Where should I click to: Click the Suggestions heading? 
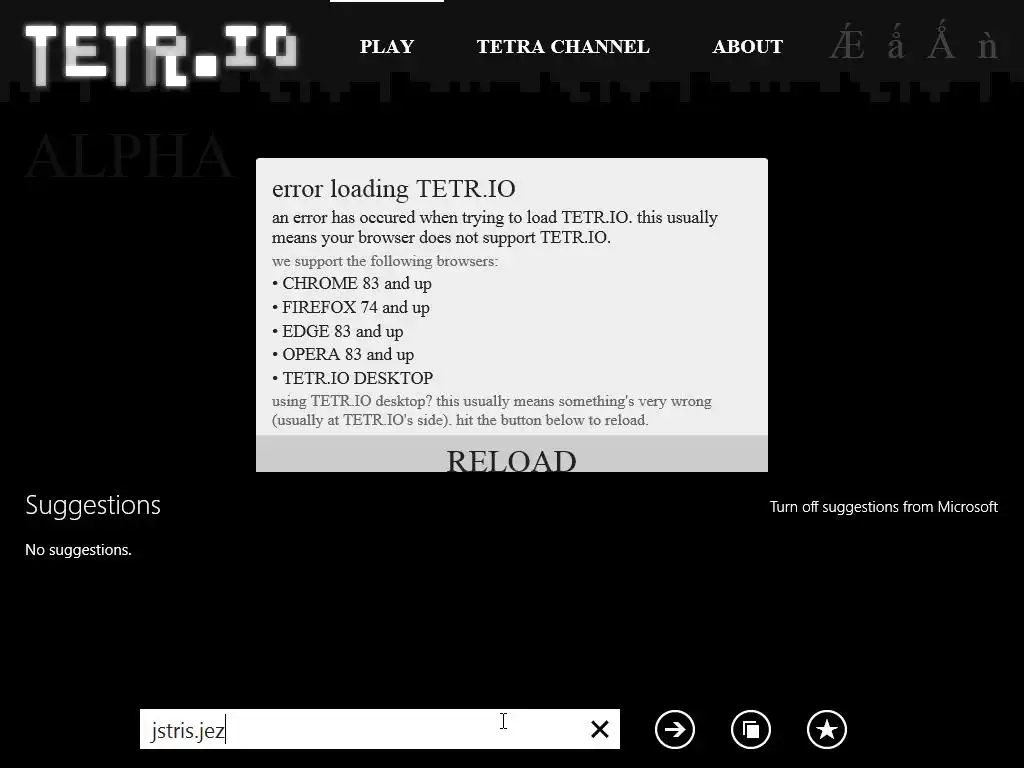point(93,505)
